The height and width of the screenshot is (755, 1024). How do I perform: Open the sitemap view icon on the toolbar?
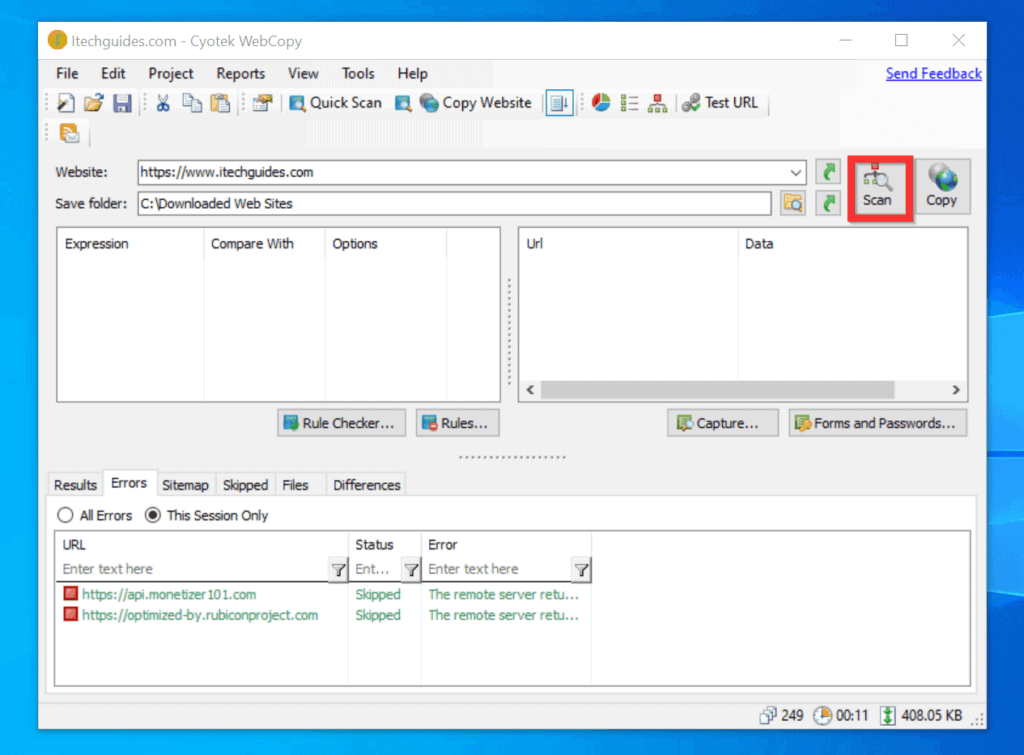pos(657,102)
